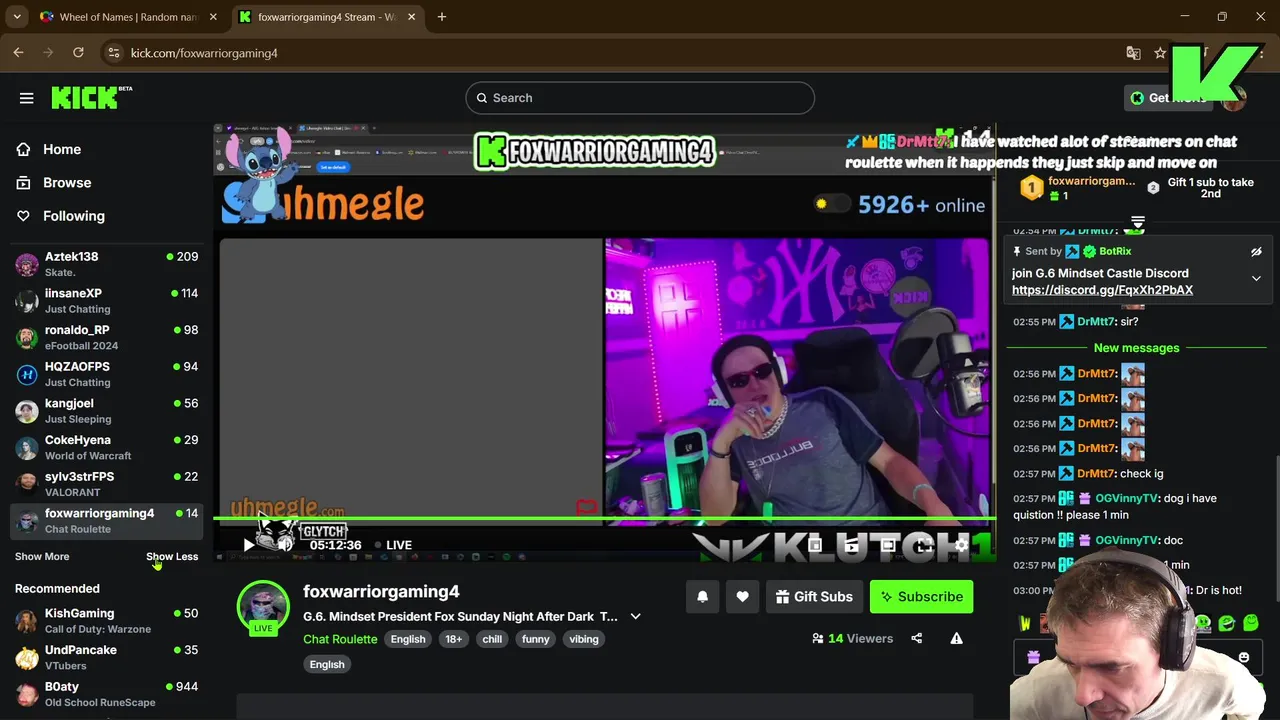
Task: Bookmark this page with the star
Action: [x=1160, y=53]
